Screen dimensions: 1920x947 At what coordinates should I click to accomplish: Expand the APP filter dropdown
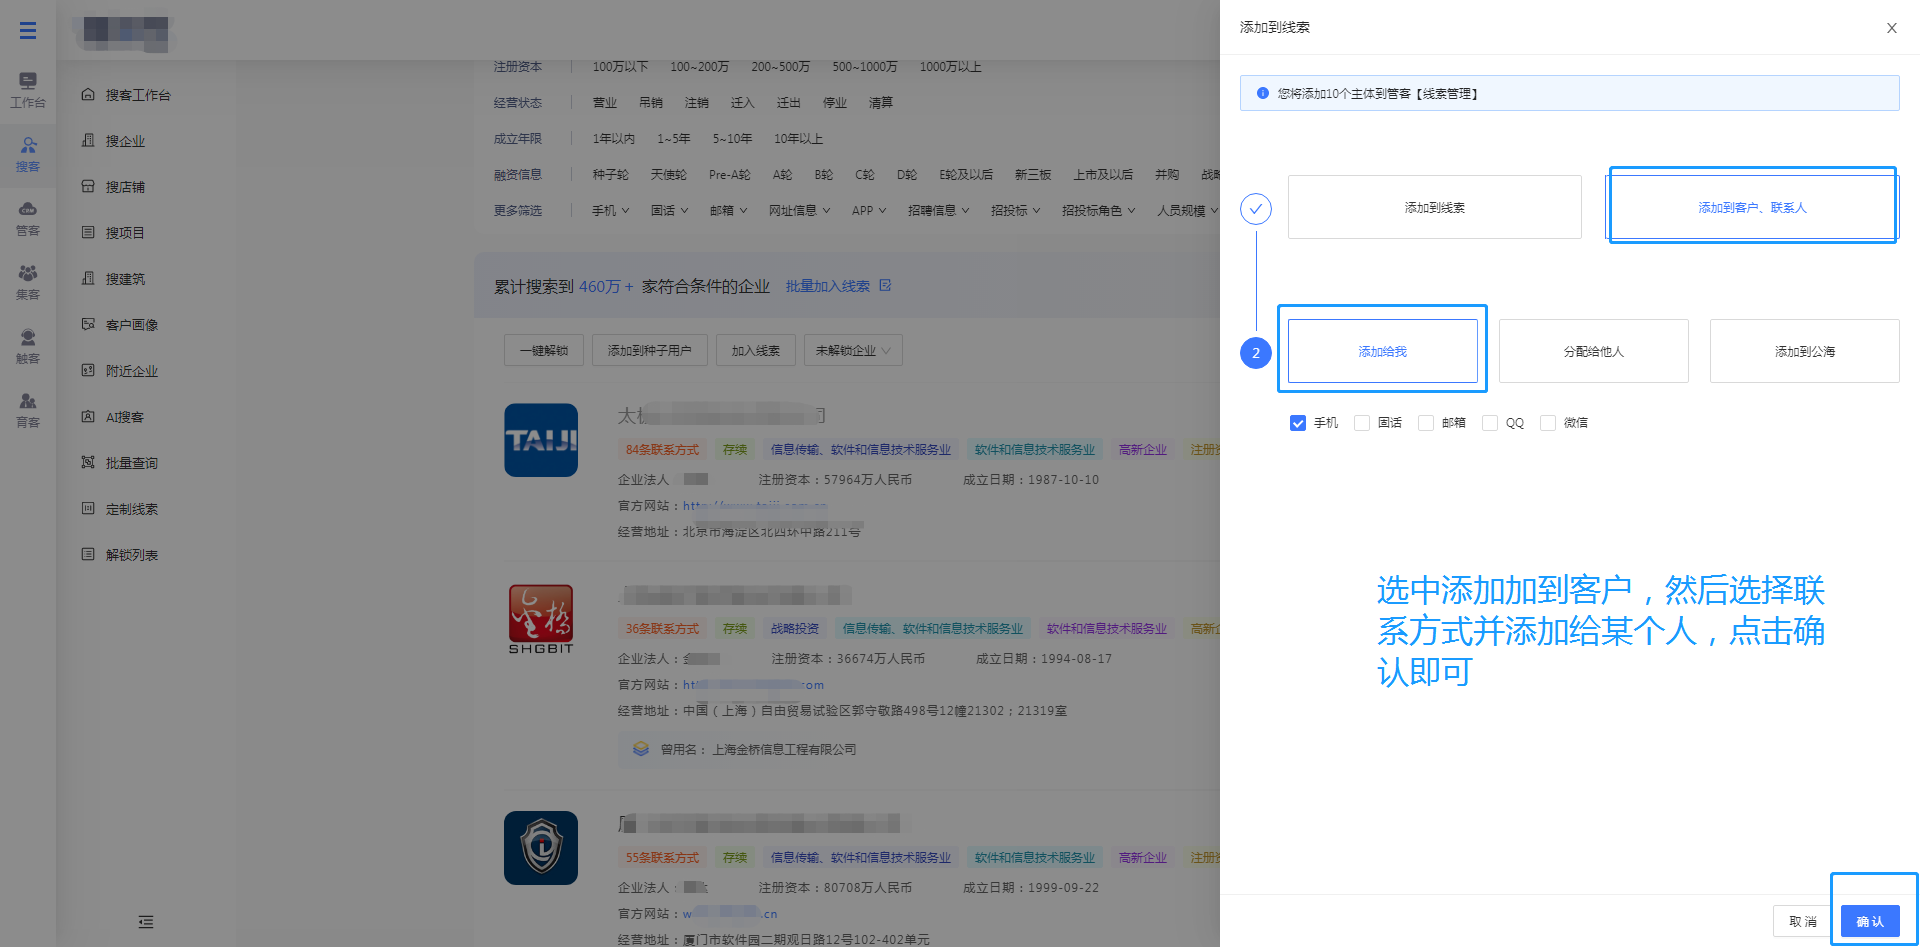(869, 211)
